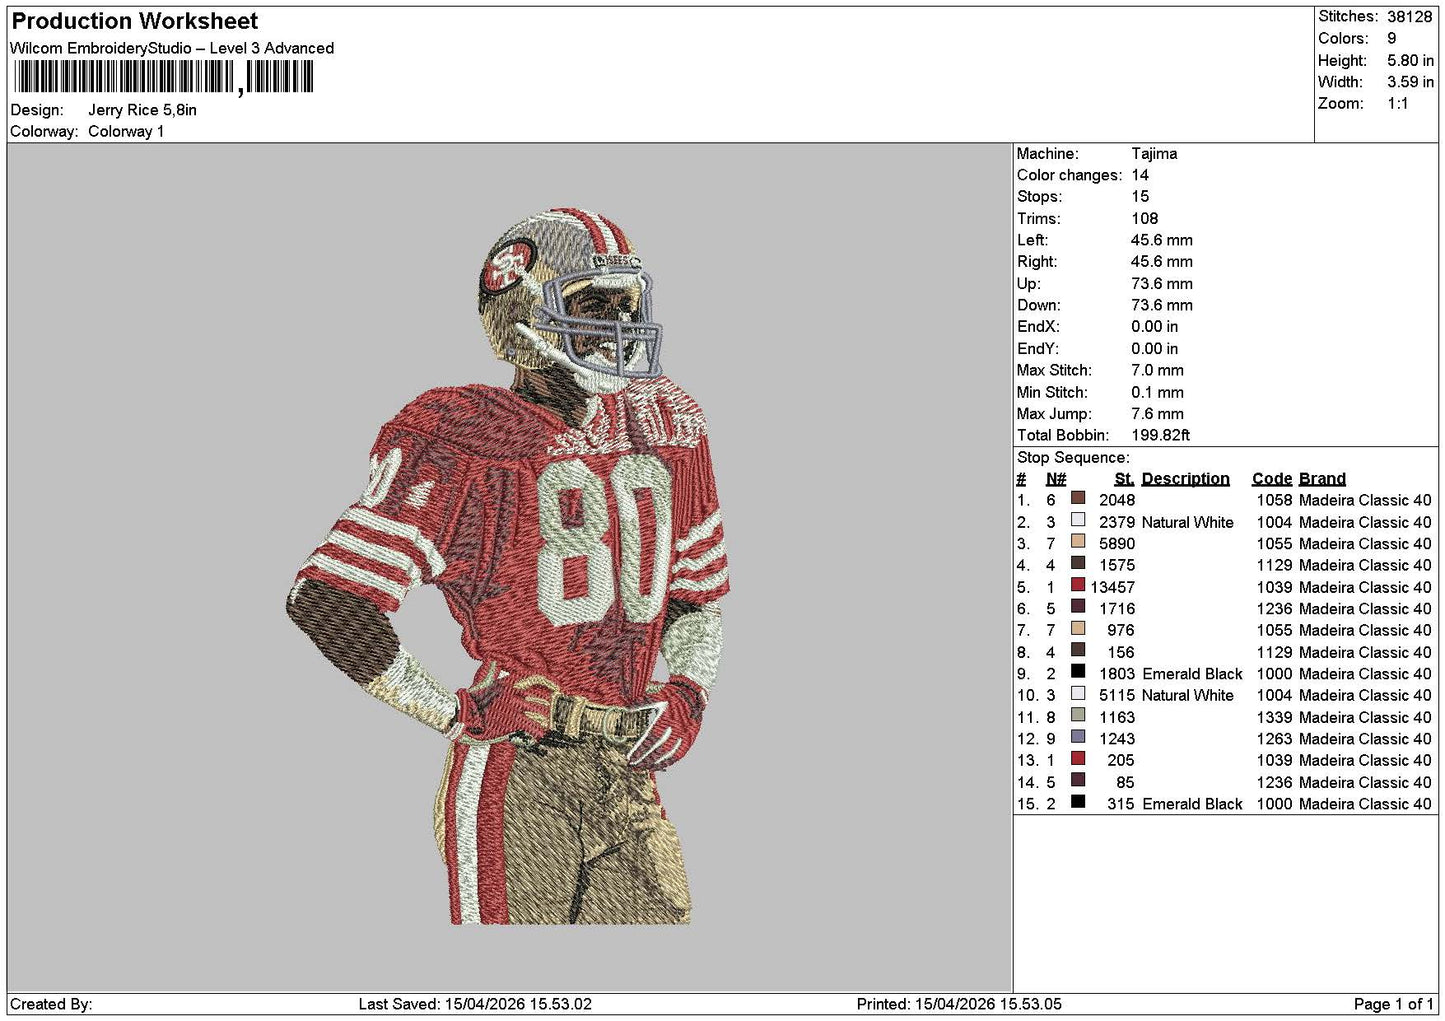Click the Natural White swatch in stop row 2
1445x1021 pixels.
[x=1078, y=520]
